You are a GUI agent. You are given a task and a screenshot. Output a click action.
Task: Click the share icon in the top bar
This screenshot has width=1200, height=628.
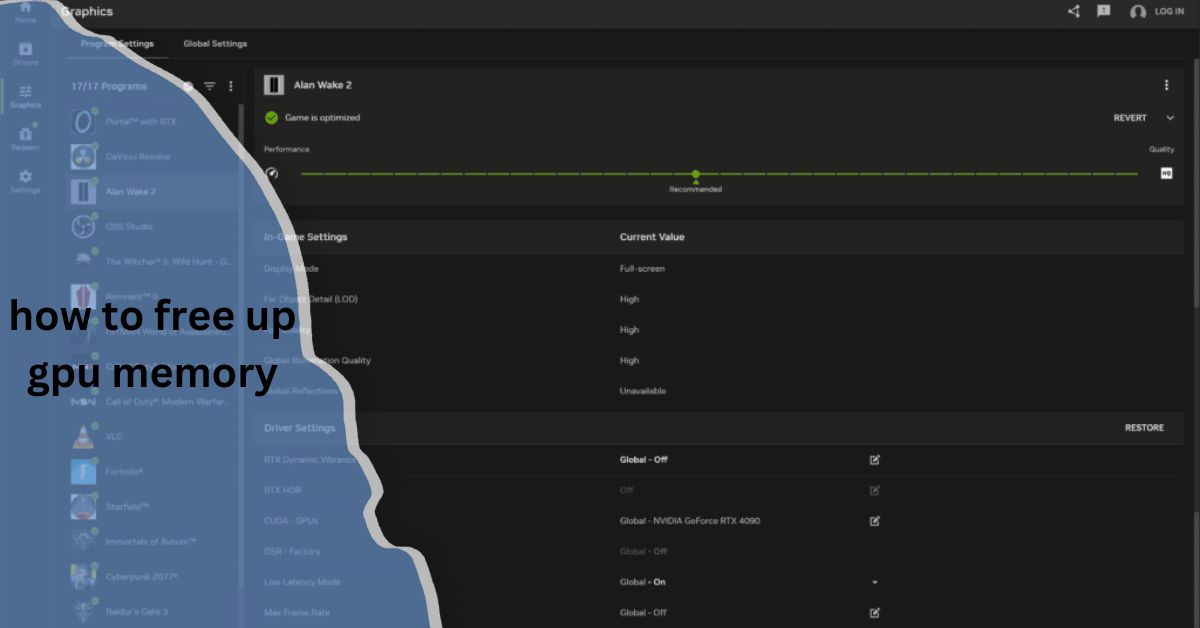point(1074,11)
